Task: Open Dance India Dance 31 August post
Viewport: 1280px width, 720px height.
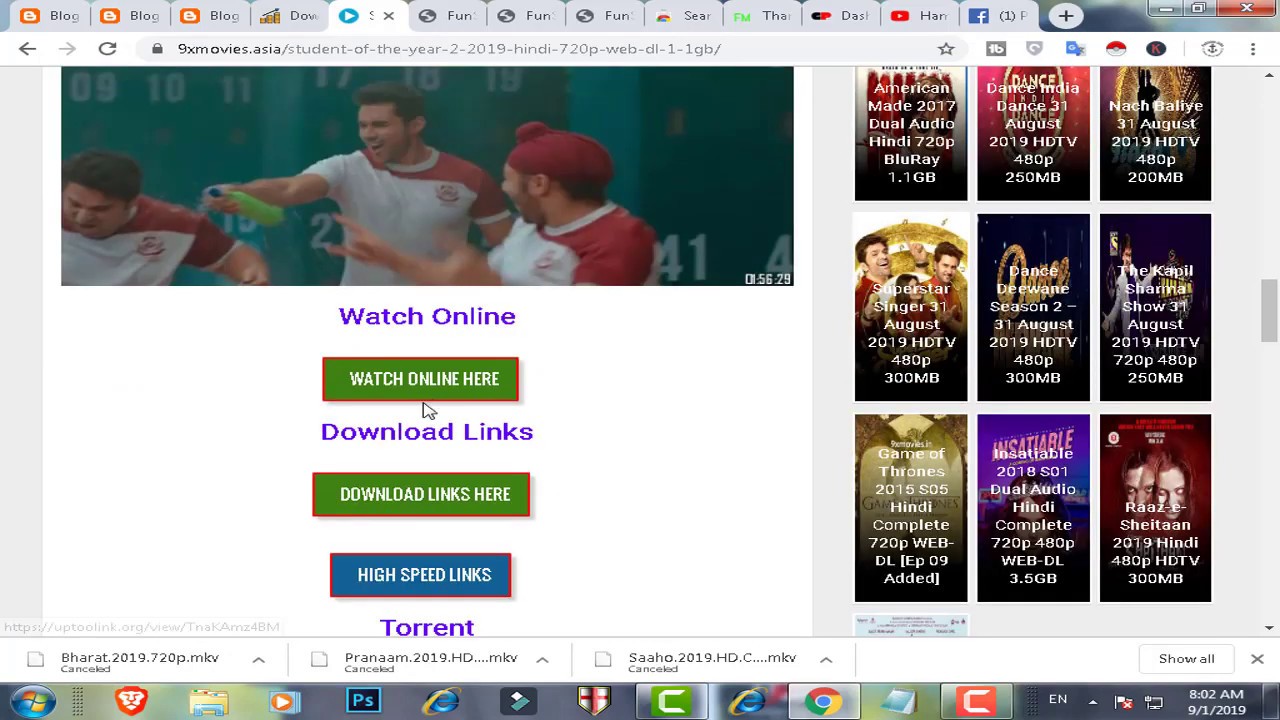Action: coord(1033,133)
